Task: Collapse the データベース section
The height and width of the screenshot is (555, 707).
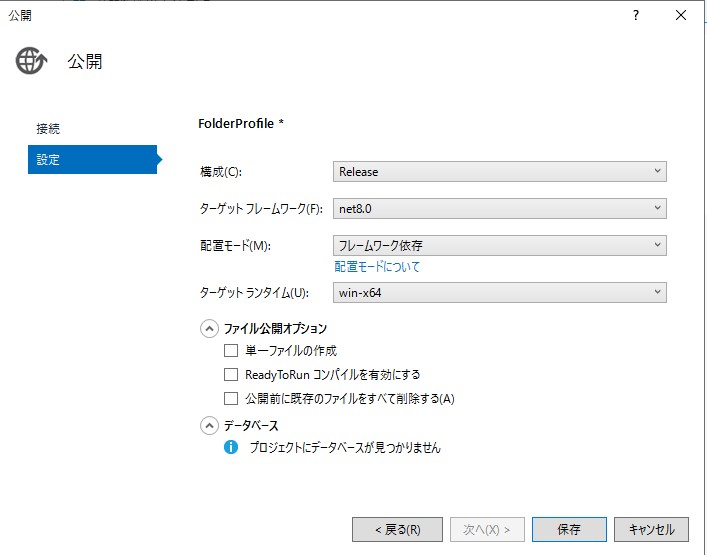Action: point(209,426)
